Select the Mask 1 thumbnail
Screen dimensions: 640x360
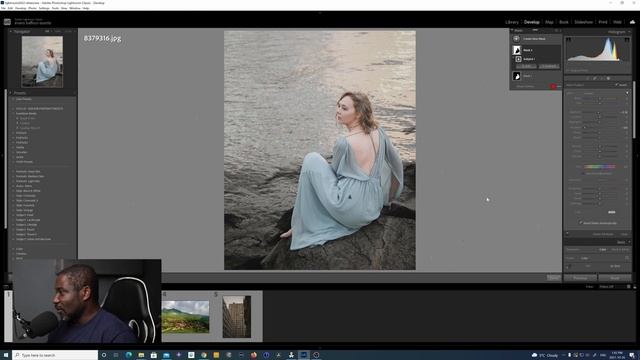[517, 76]
